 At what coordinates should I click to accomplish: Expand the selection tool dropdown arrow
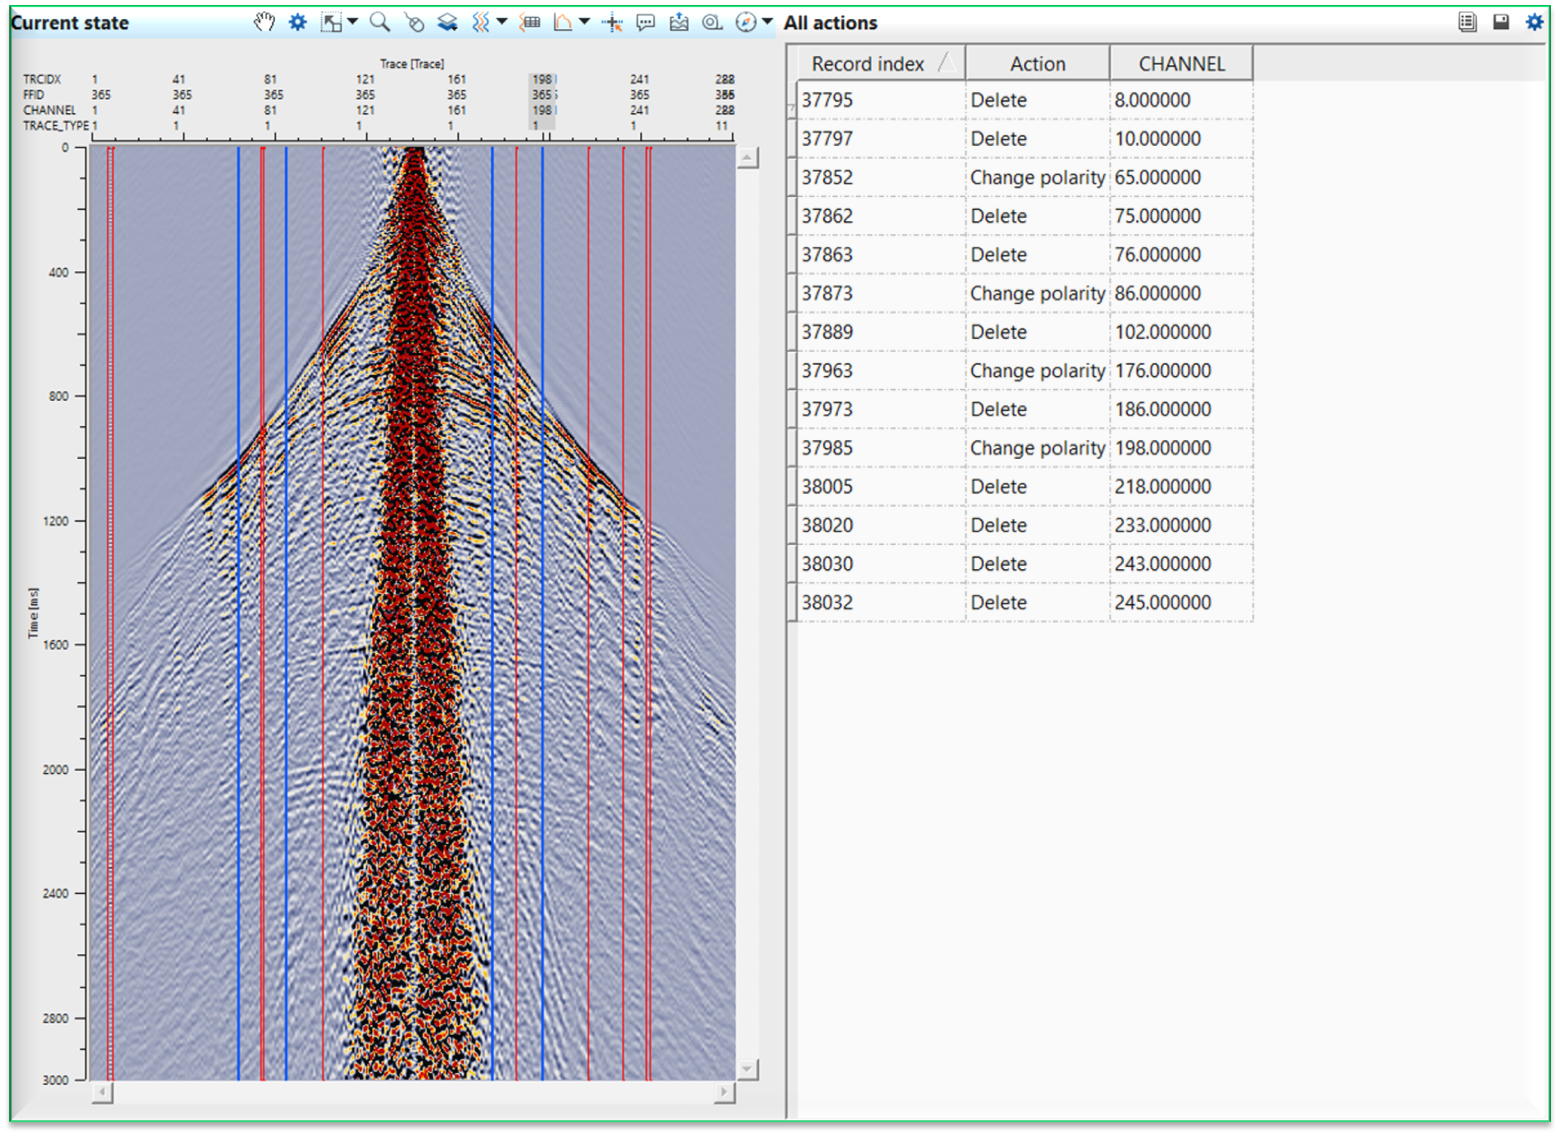click(351, 21)
